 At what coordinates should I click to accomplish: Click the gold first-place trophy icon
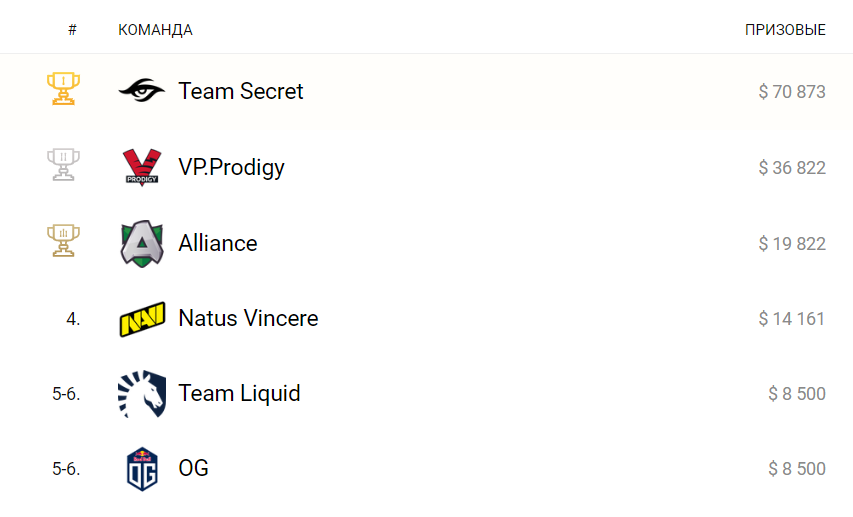64,90
